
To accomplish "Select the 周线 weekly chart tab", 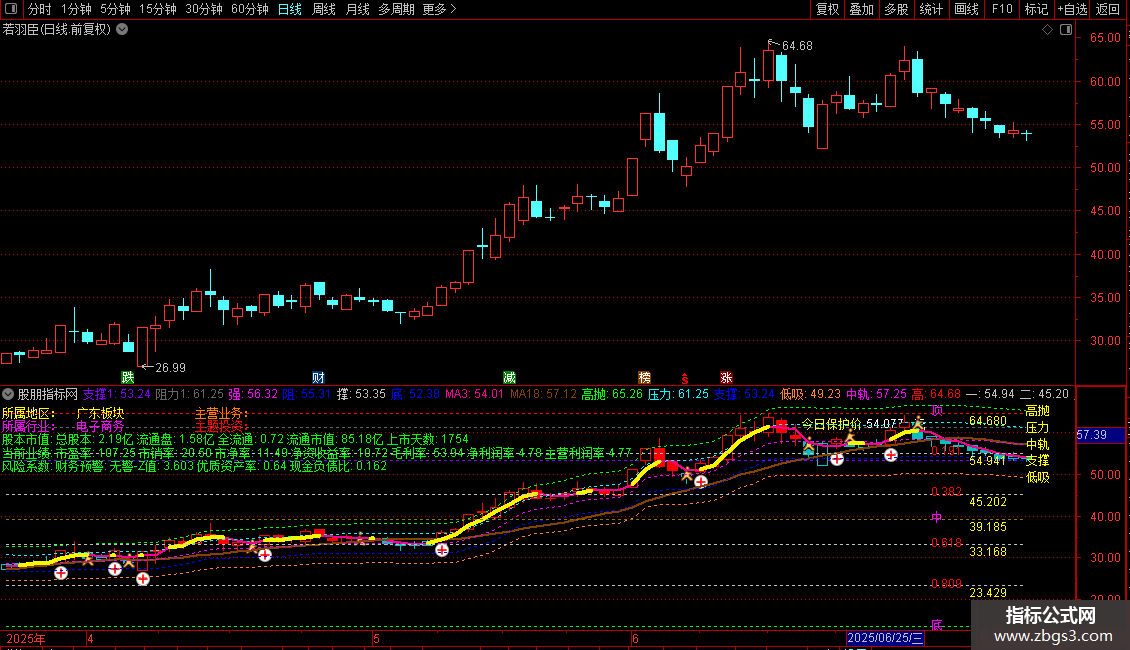I will pos(324,9).
